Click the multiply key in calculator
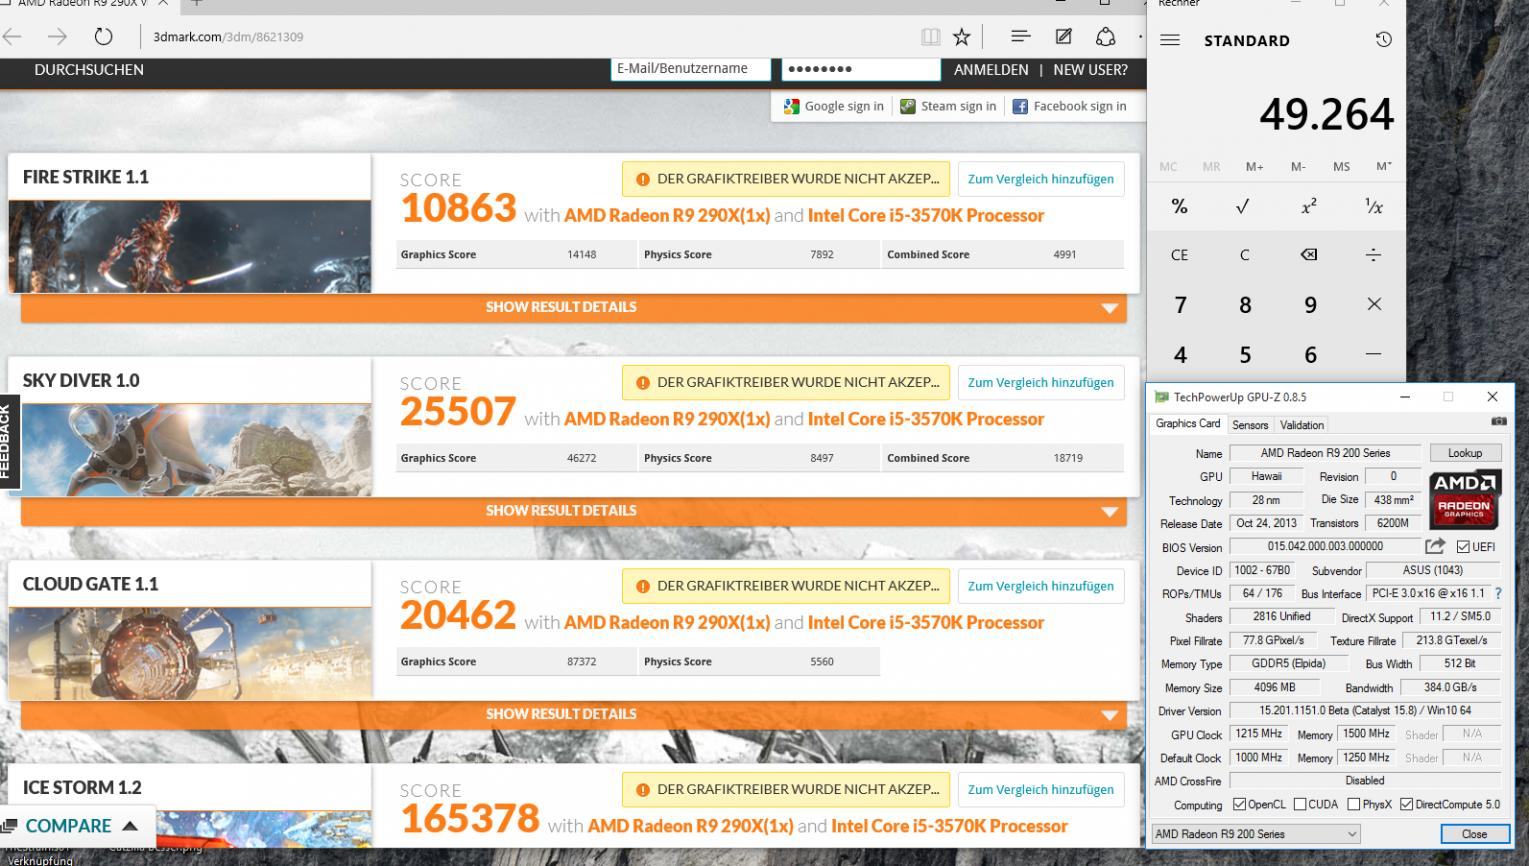The height and width of the screenshot is (866, 1529). coord(1373,304)
